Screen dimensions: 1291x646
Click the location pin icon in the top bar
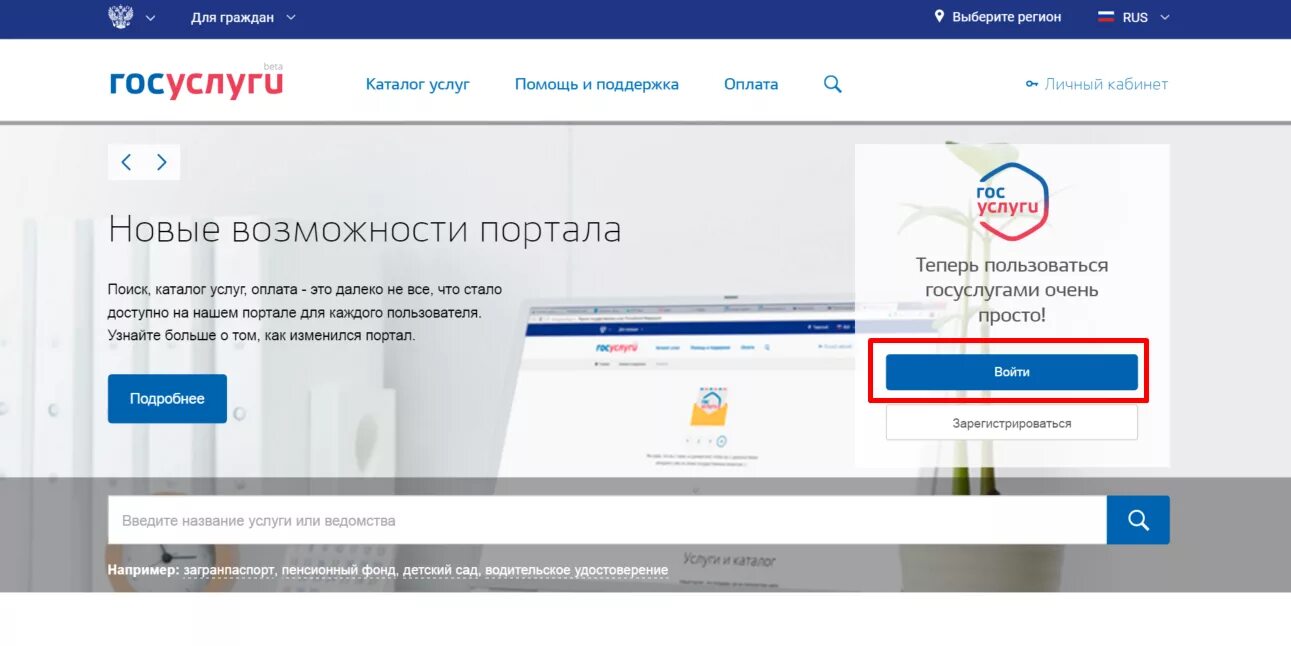[x=939, y=17]
